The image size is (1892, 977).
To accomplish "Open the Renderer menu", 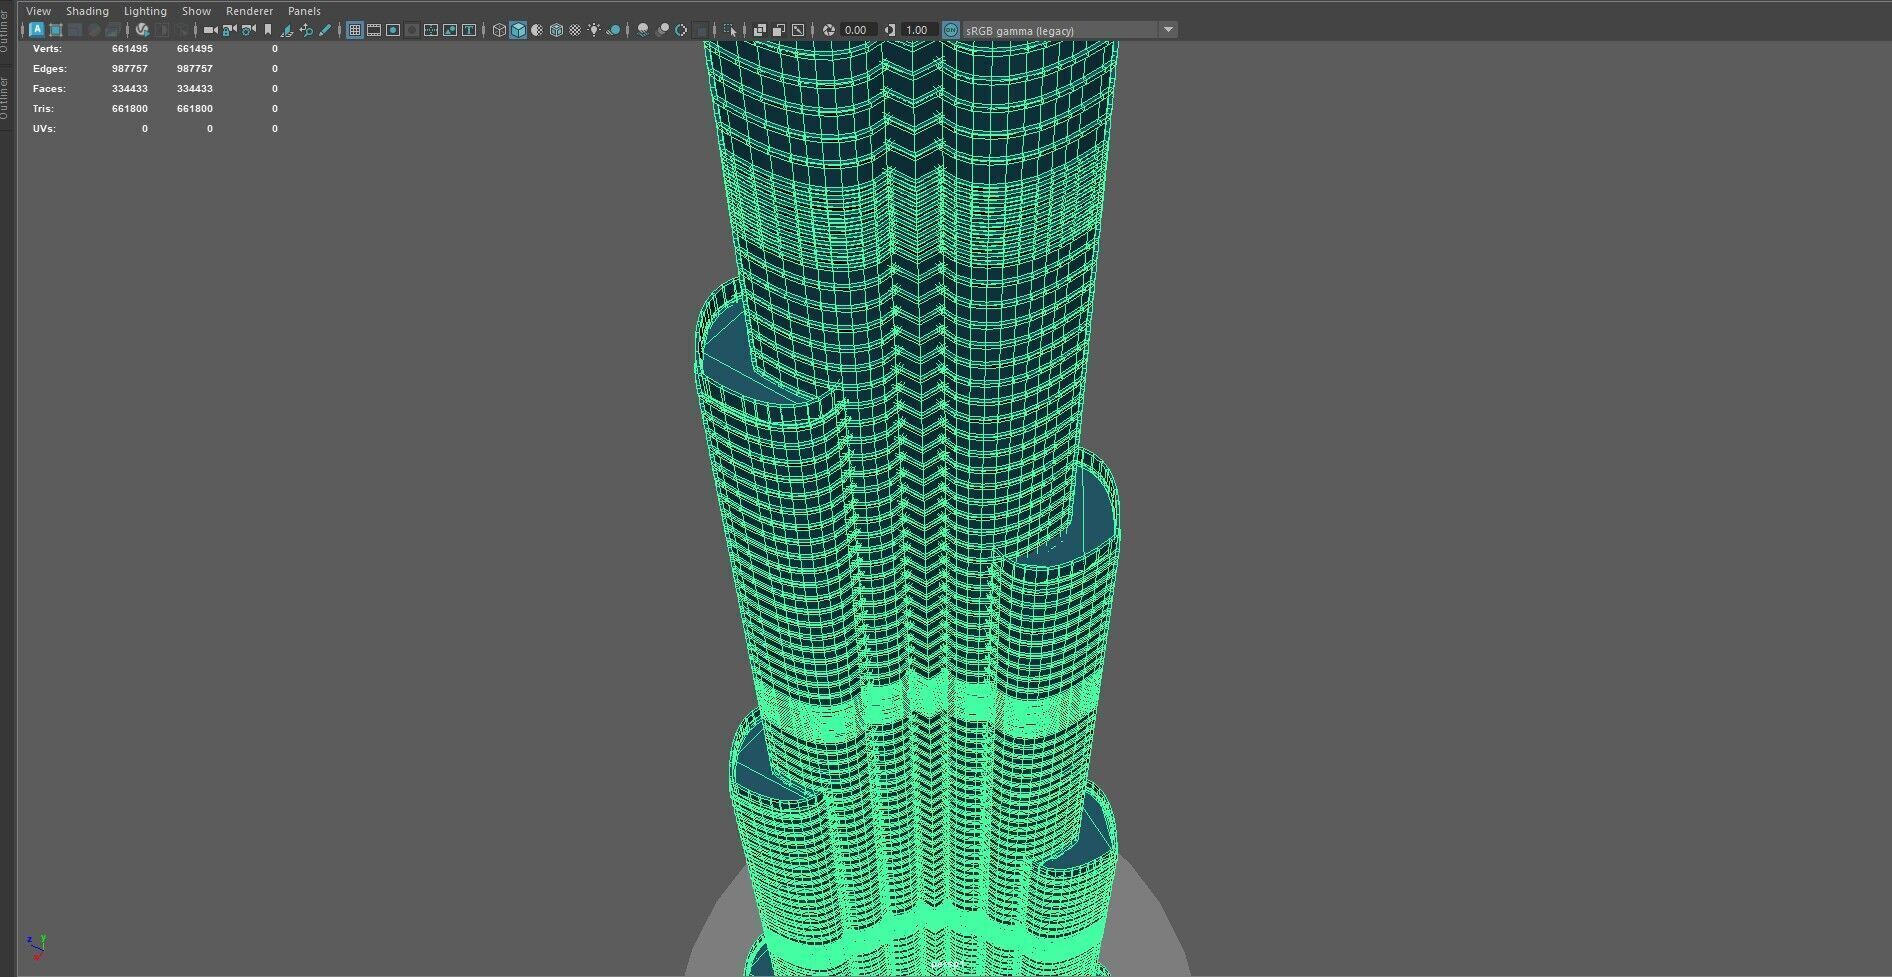I will click(x=249, y=11).
